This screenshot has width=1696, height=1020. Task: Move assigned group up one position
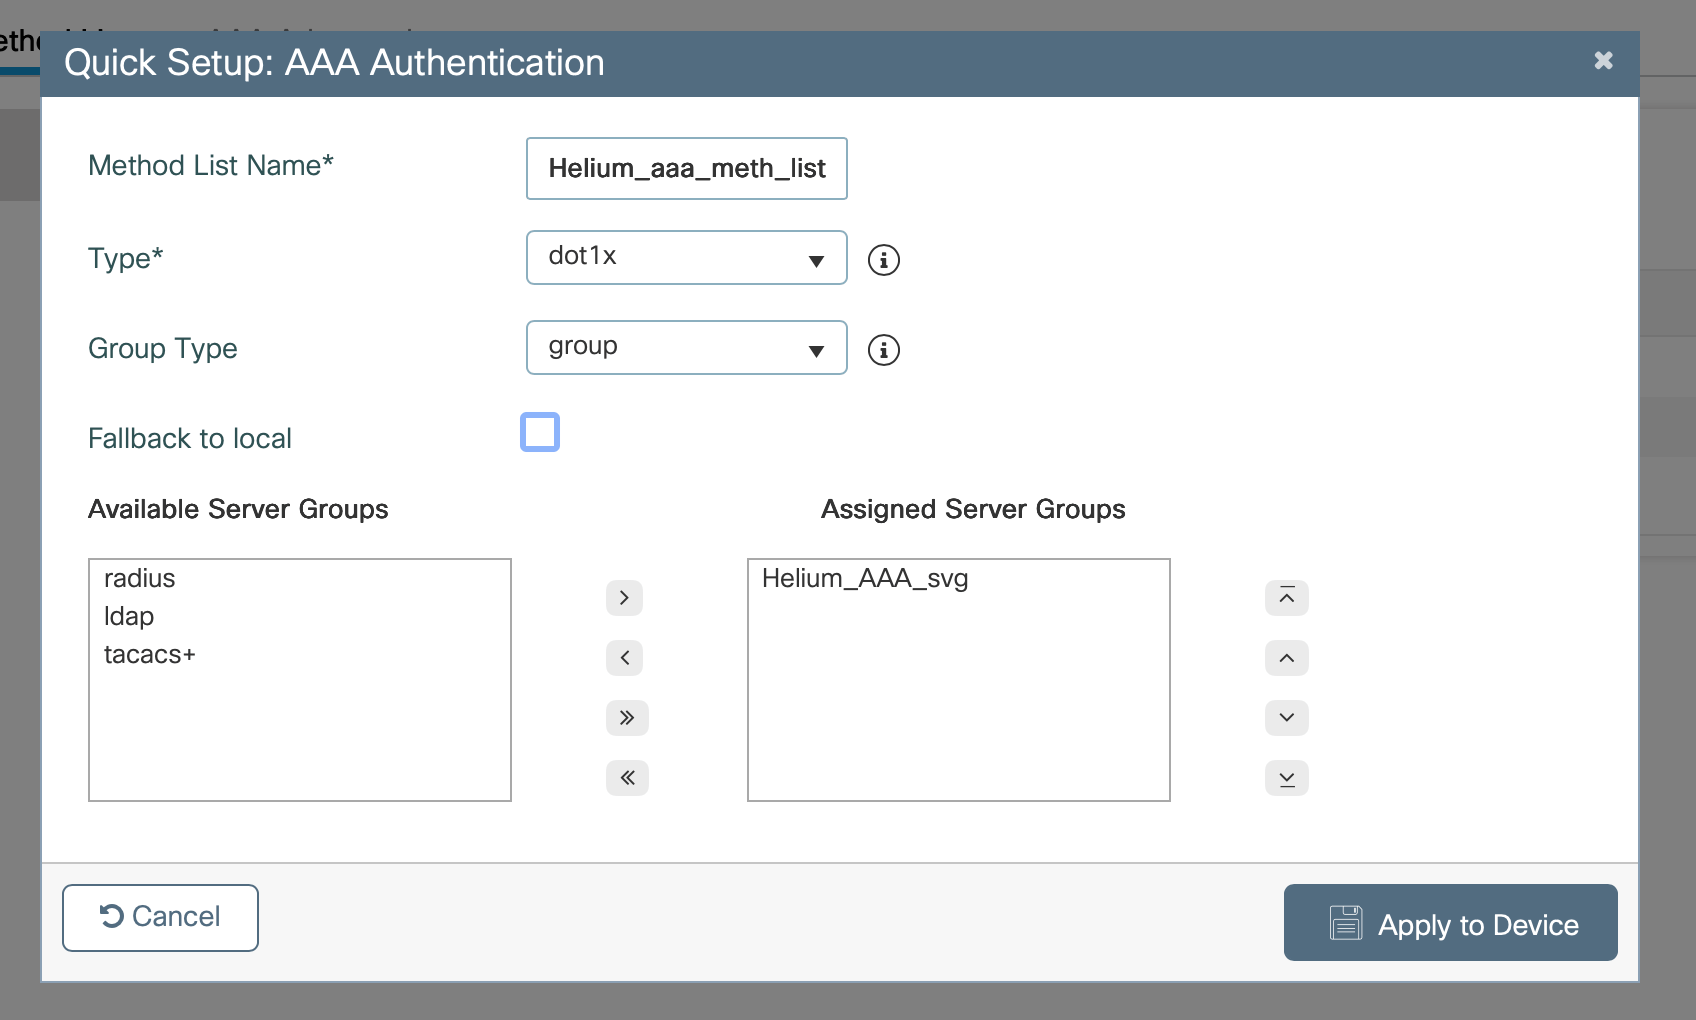(1286, 658)
